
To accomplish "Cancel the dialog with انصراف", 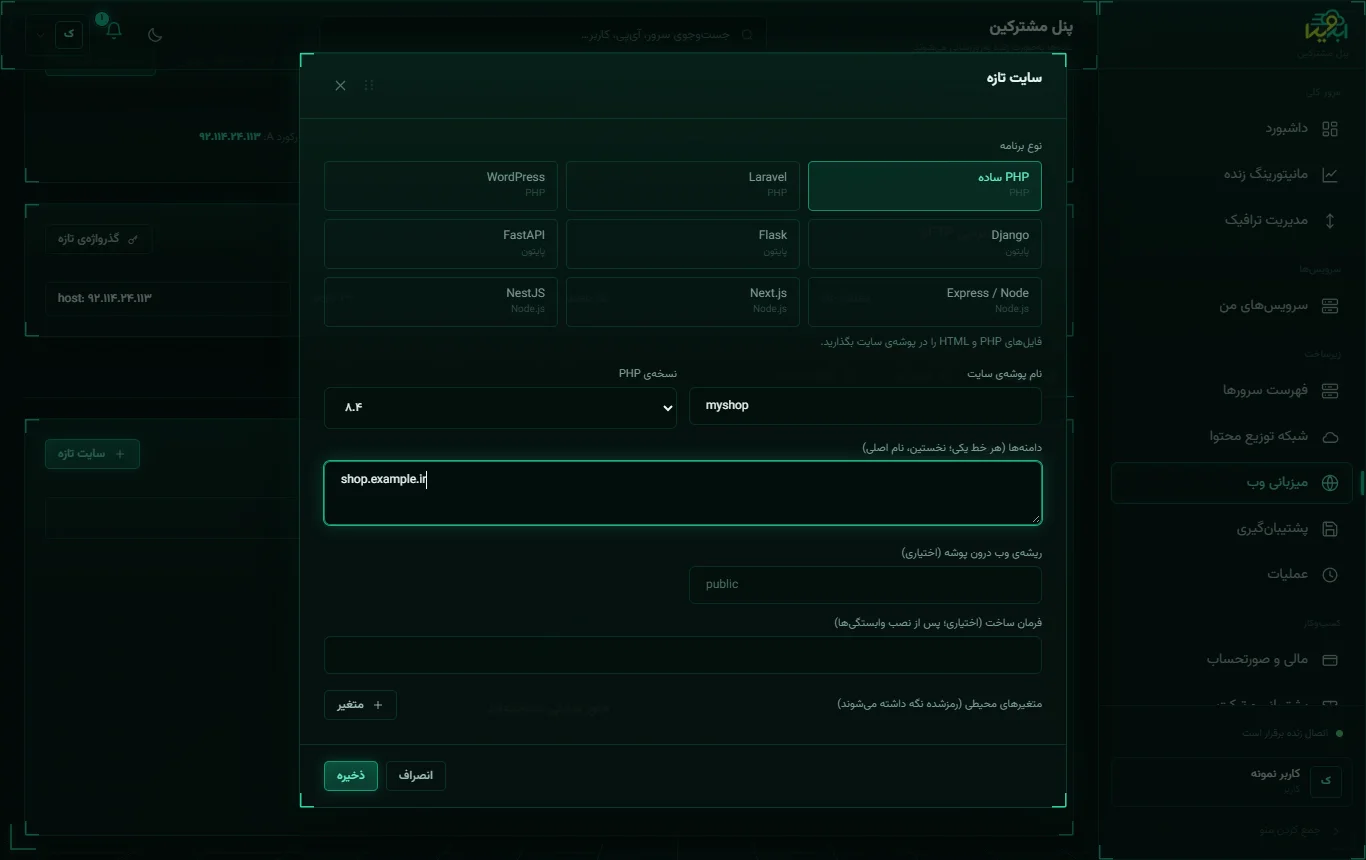I will tap(416, 776).
